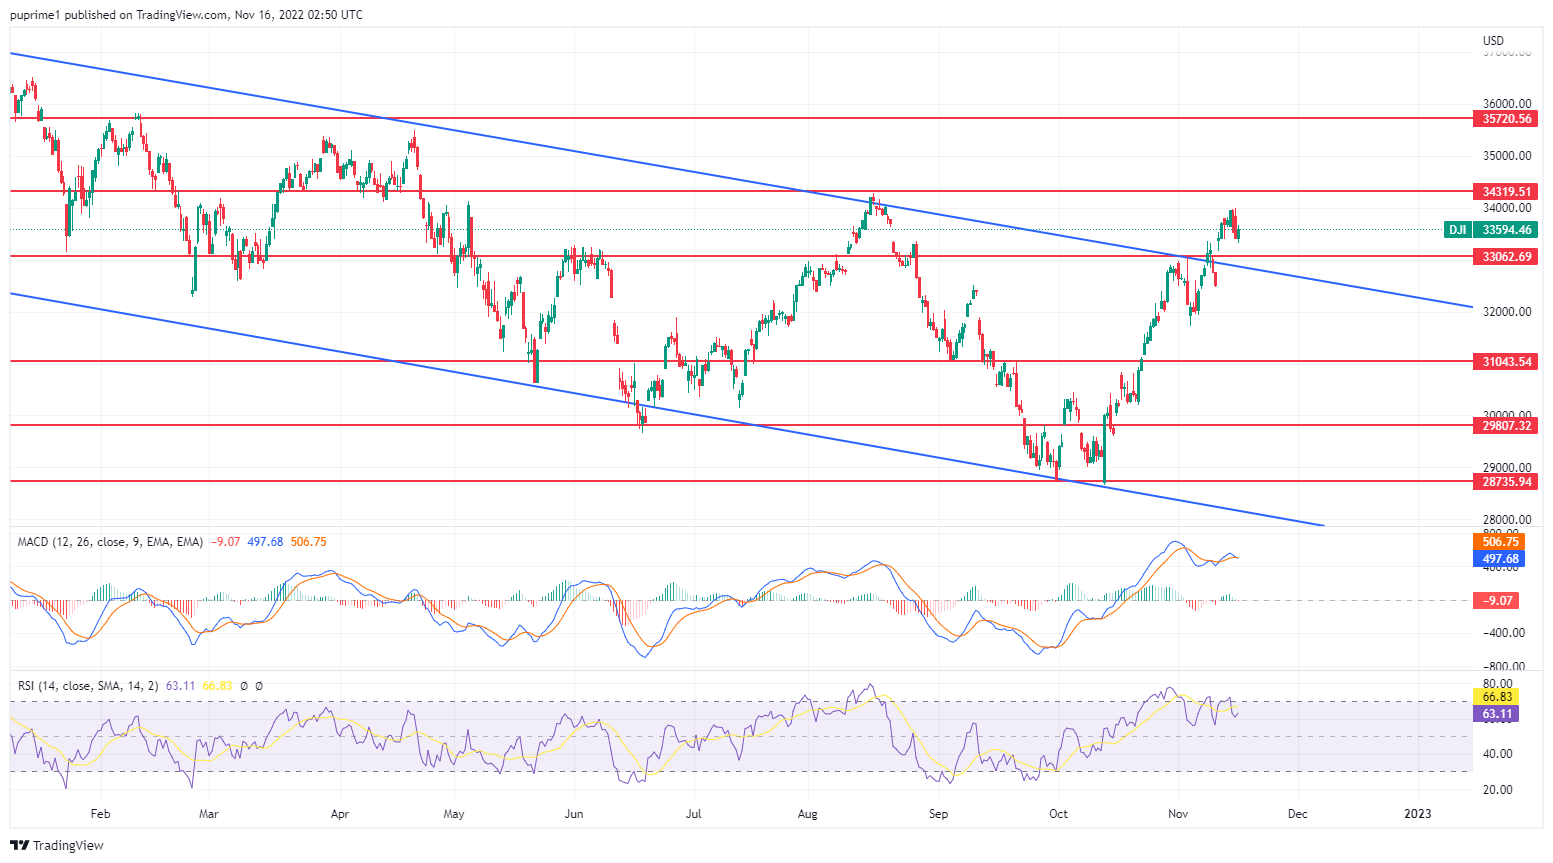
Task: Click the DJI ticker tag
Action: click(1458, 230)
